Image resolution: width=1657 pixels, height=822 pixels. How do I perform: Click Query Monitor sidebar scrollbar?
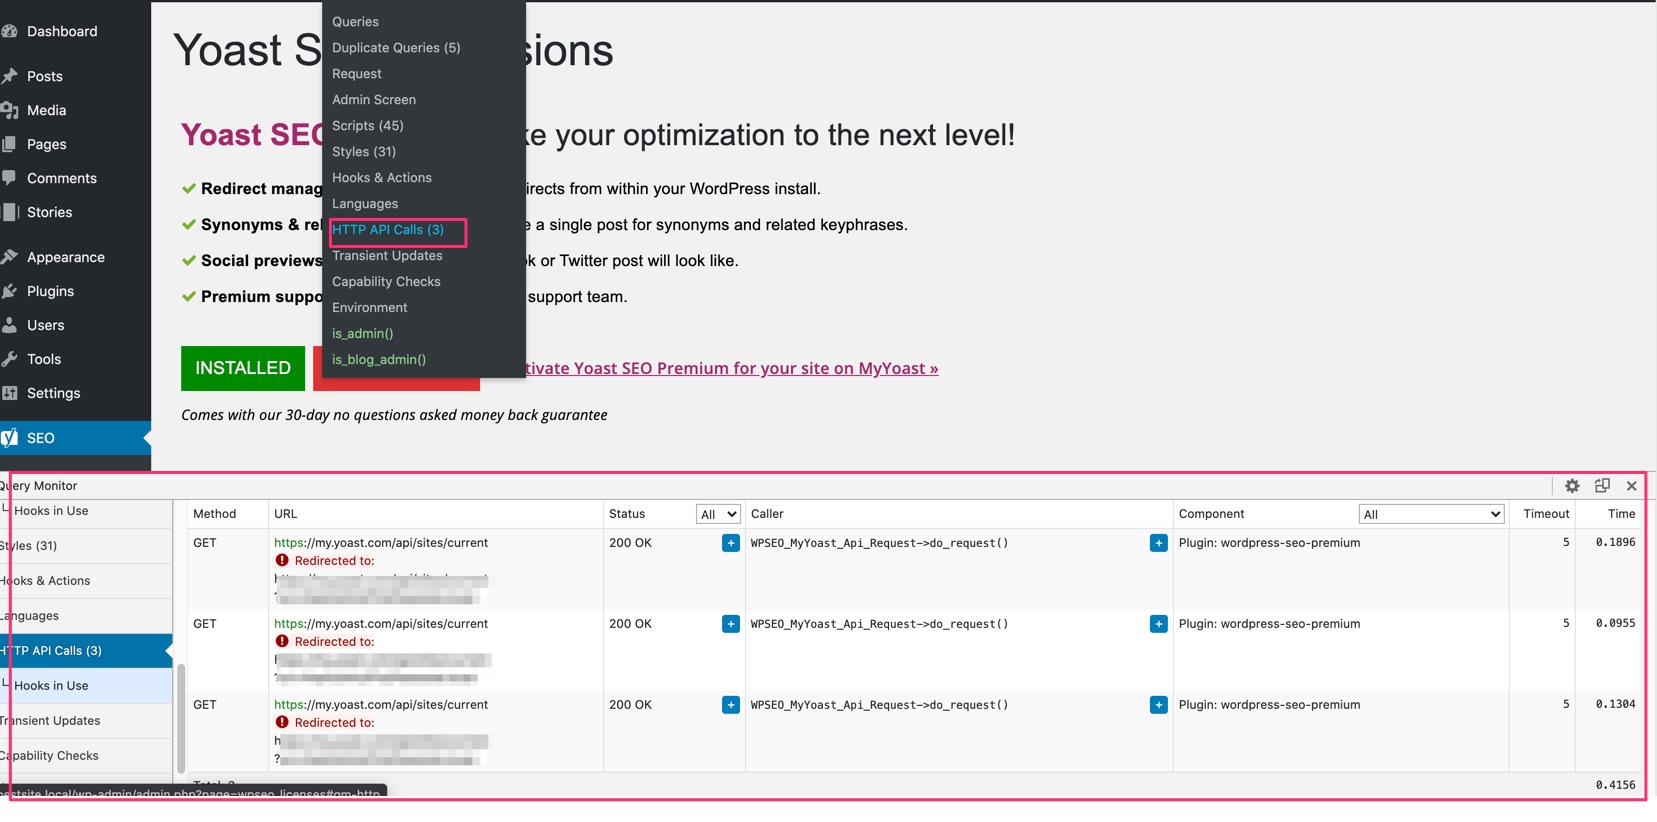181,718
